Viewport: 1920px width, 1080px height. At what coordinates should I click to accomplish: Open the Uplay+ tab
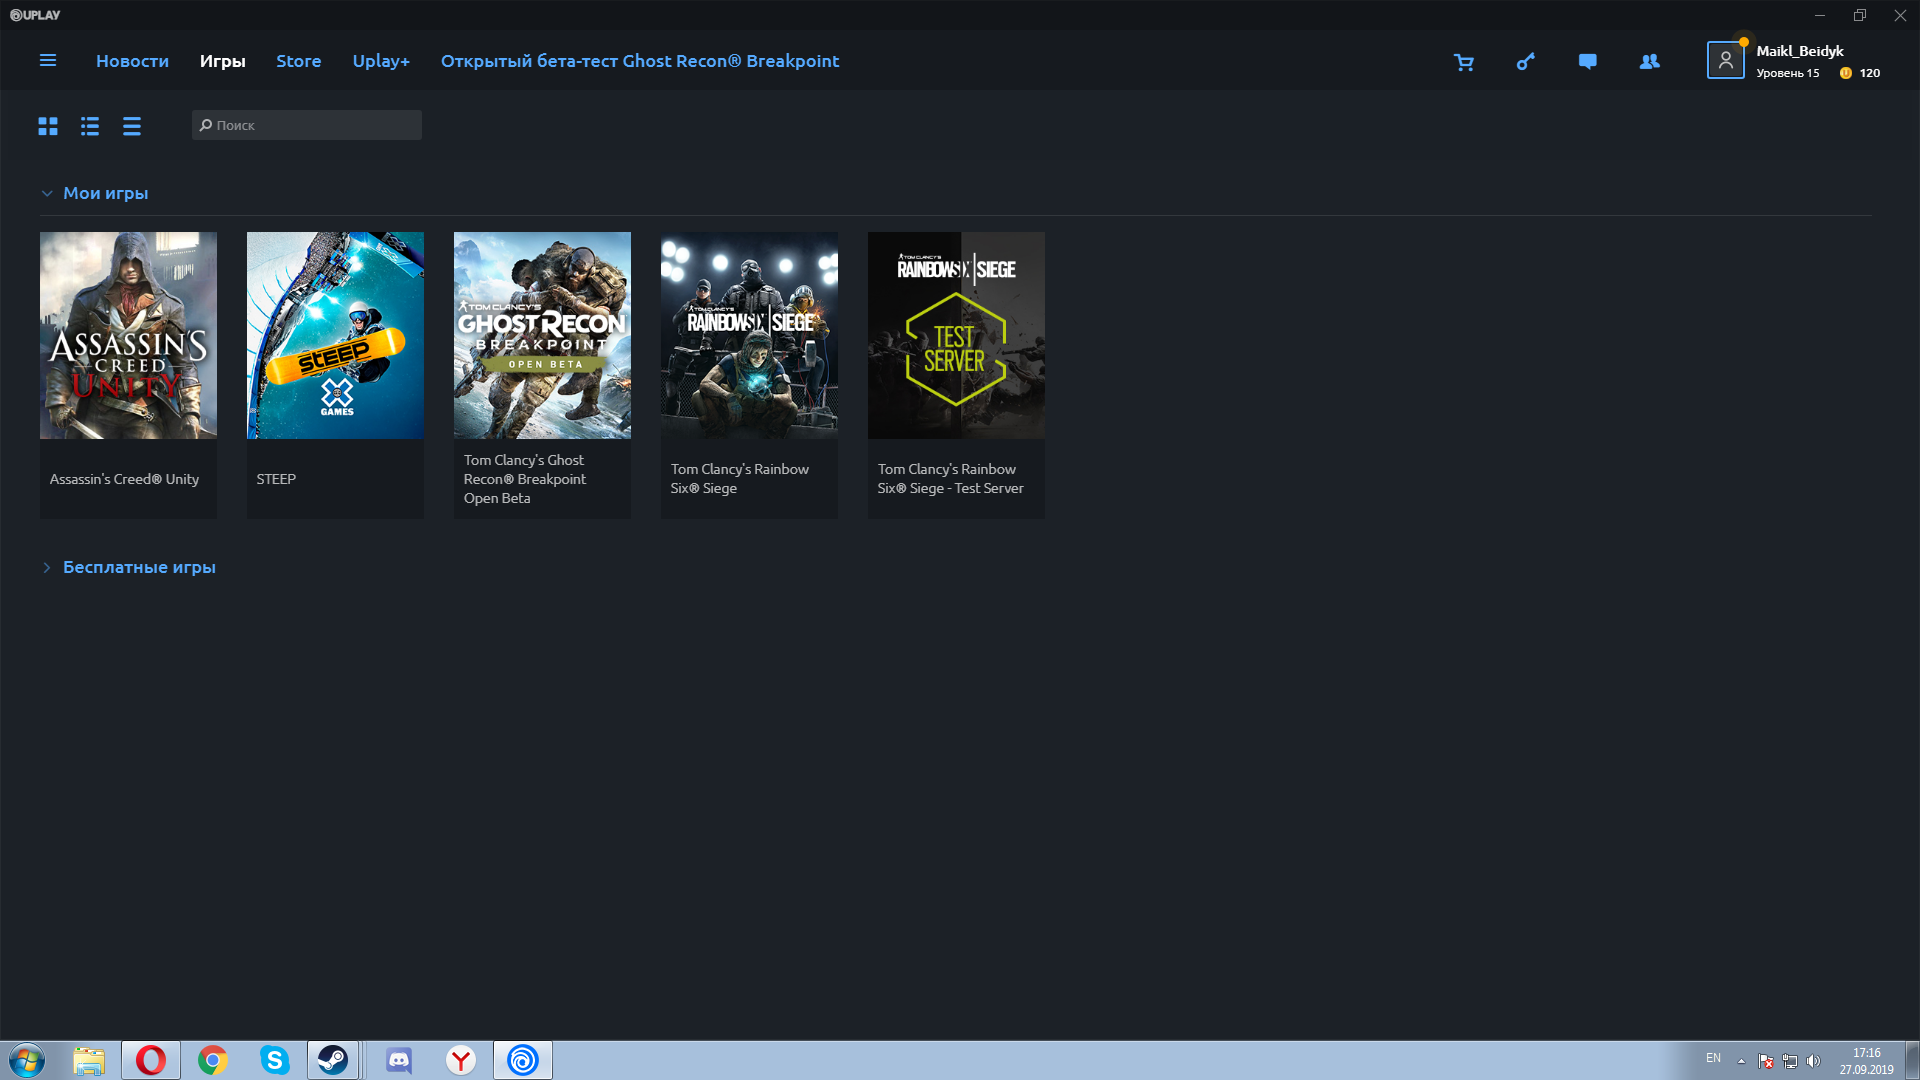point(381,61)
